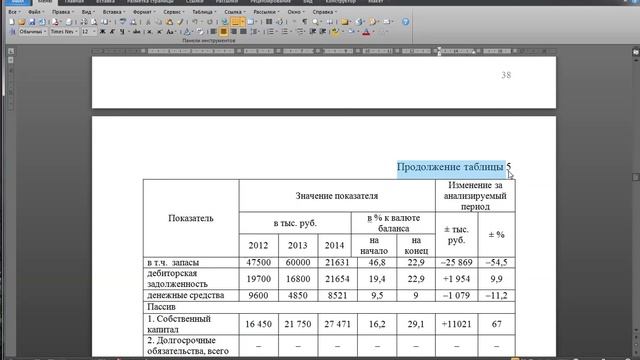Click the blue Help question icon

(406, 22)
